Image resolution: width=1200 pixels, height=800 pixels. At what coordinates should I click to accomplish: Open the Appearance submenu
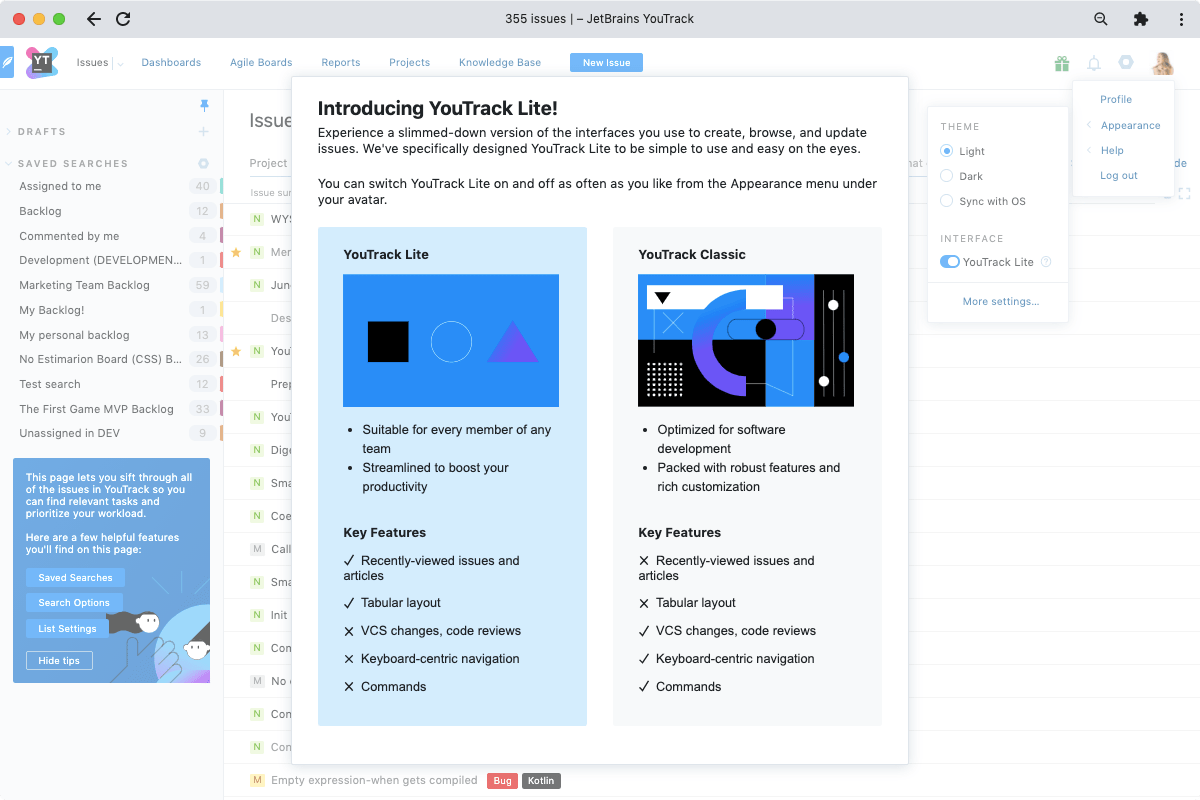(x=1130, y=125)
